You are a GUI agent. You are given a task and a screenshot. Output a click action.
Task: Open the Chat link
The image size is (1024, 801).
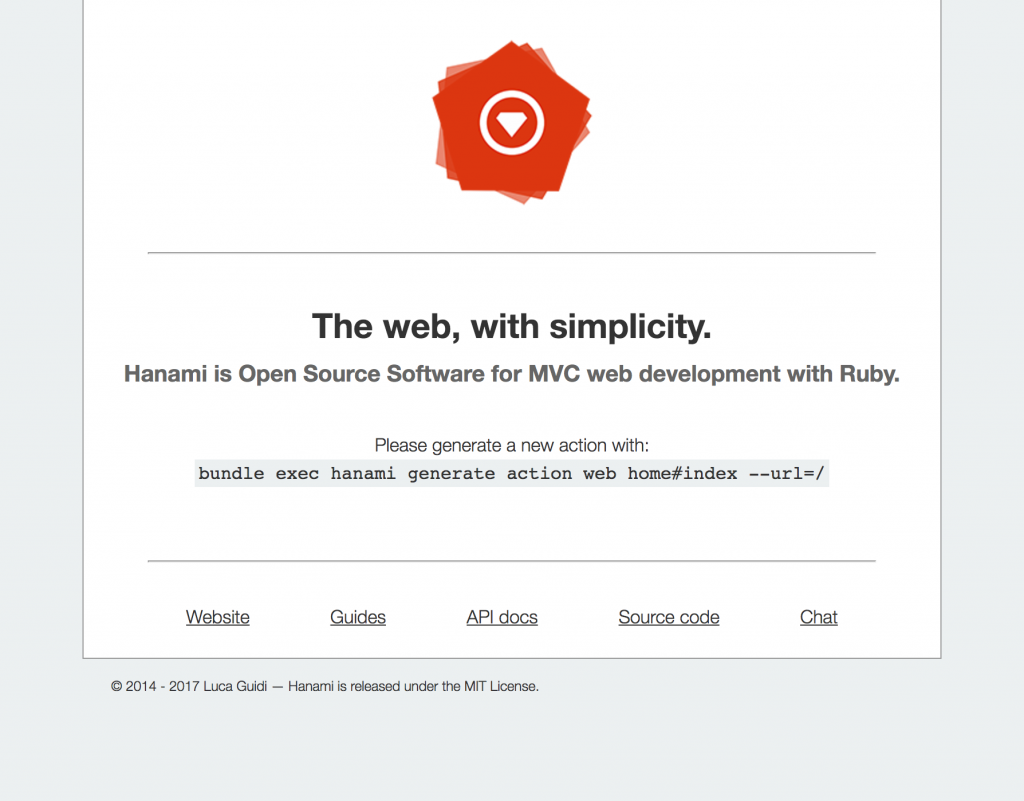coord(818,617)
